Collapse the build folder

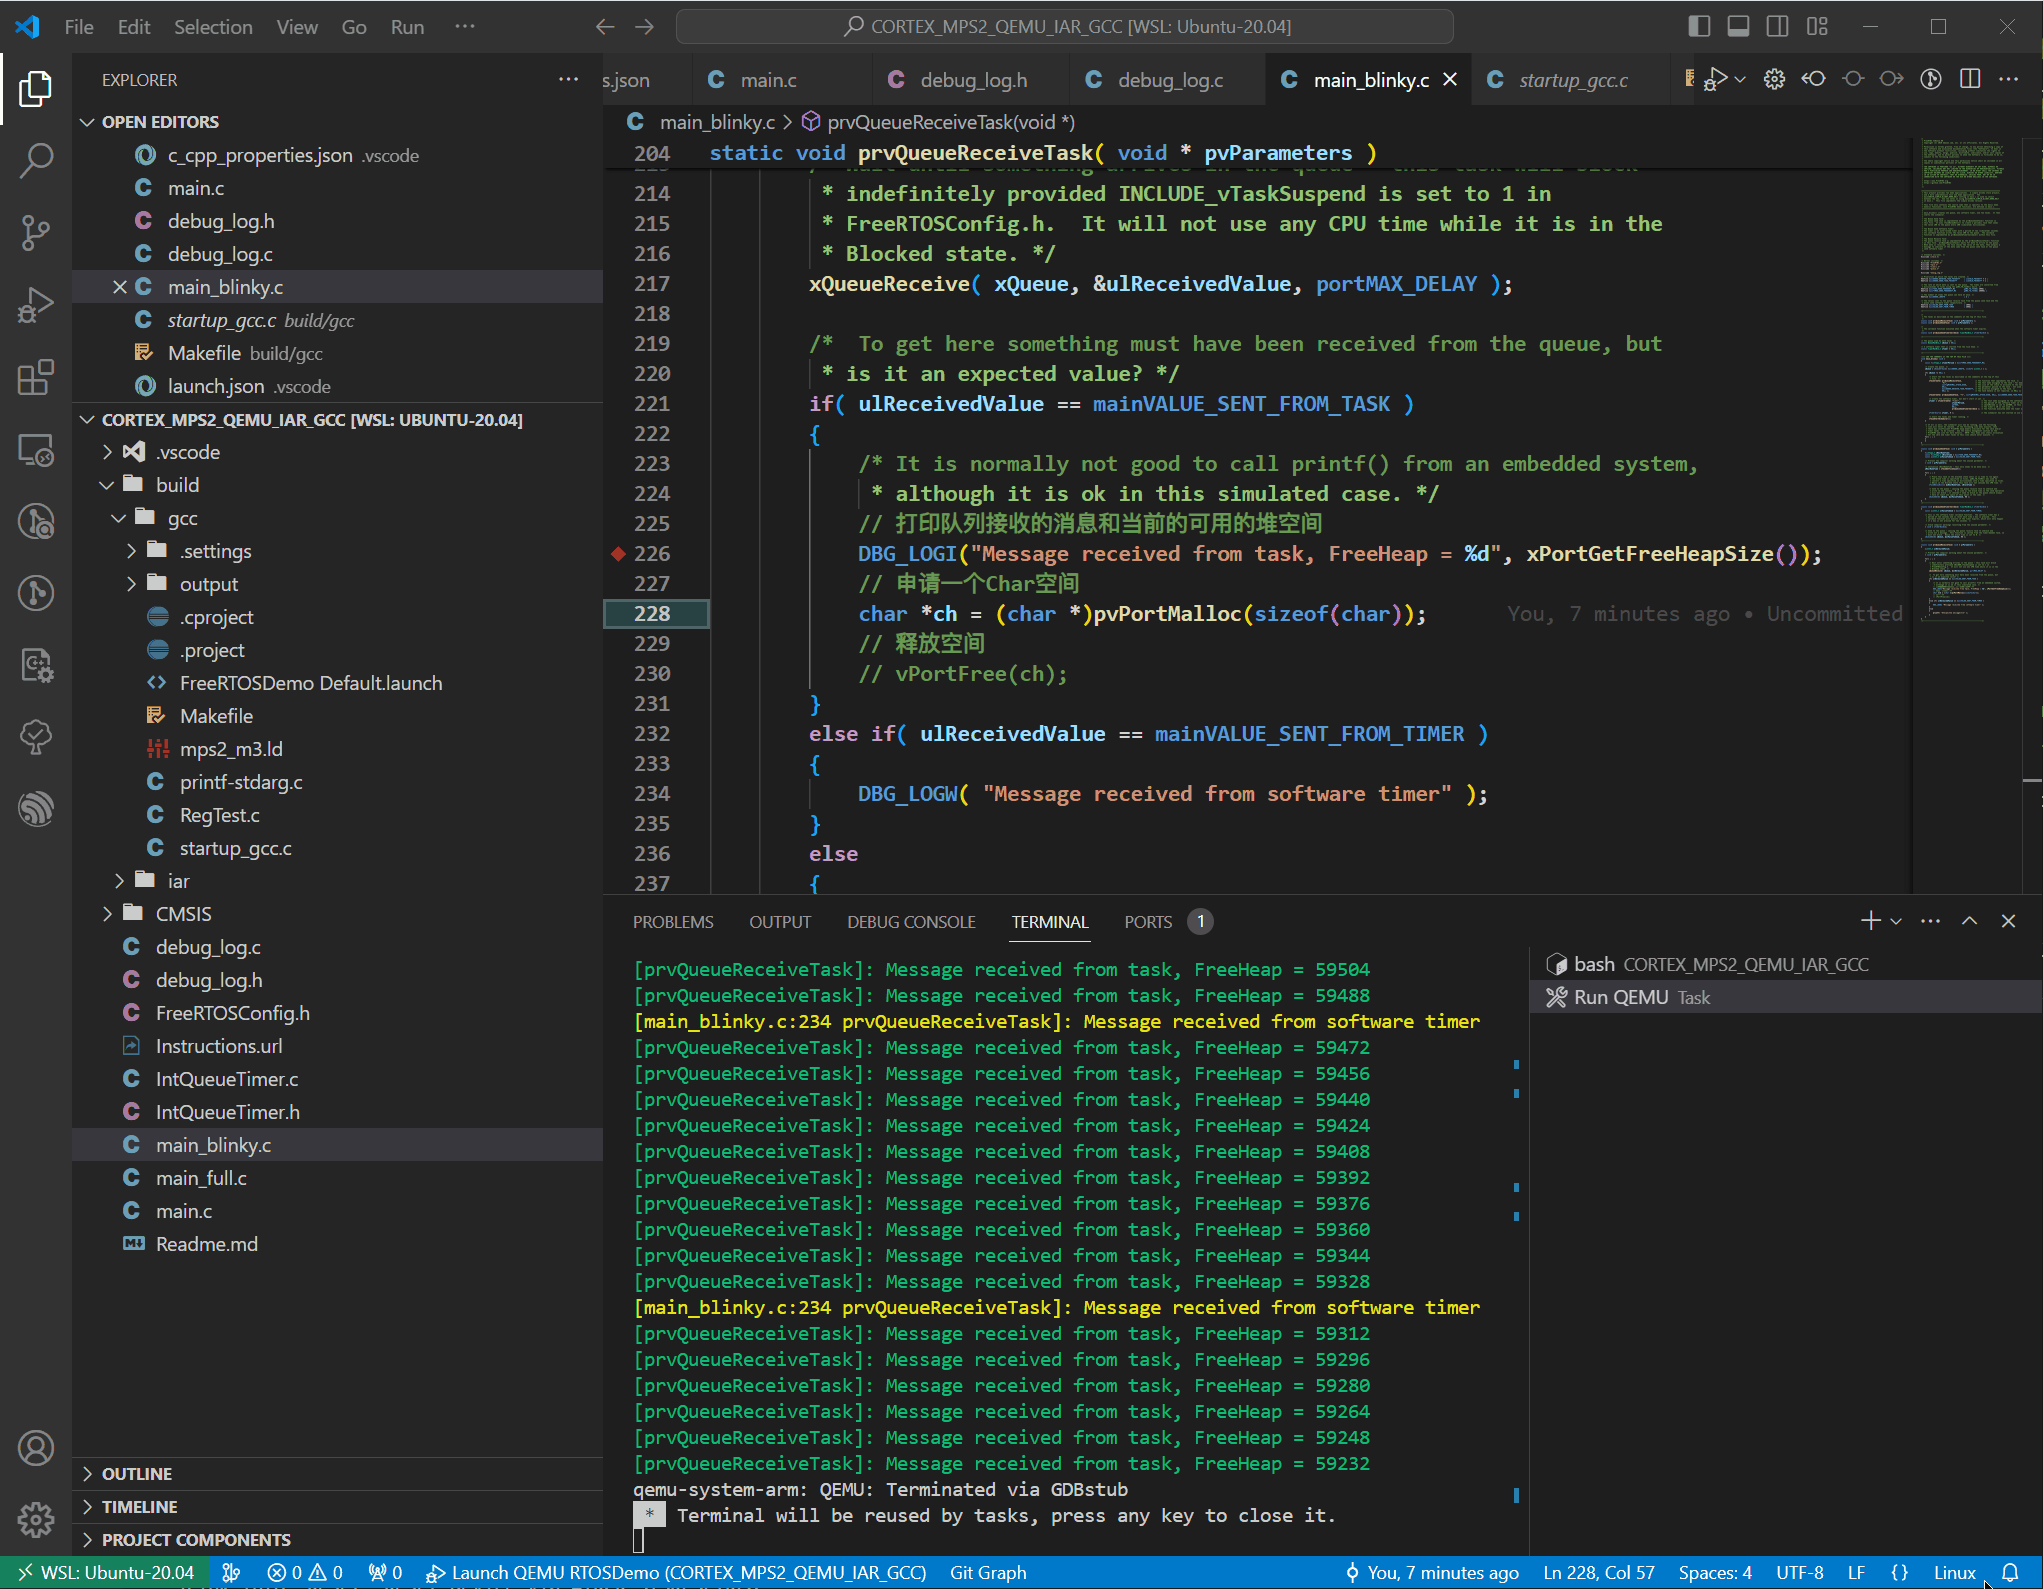tap(108, 485)
